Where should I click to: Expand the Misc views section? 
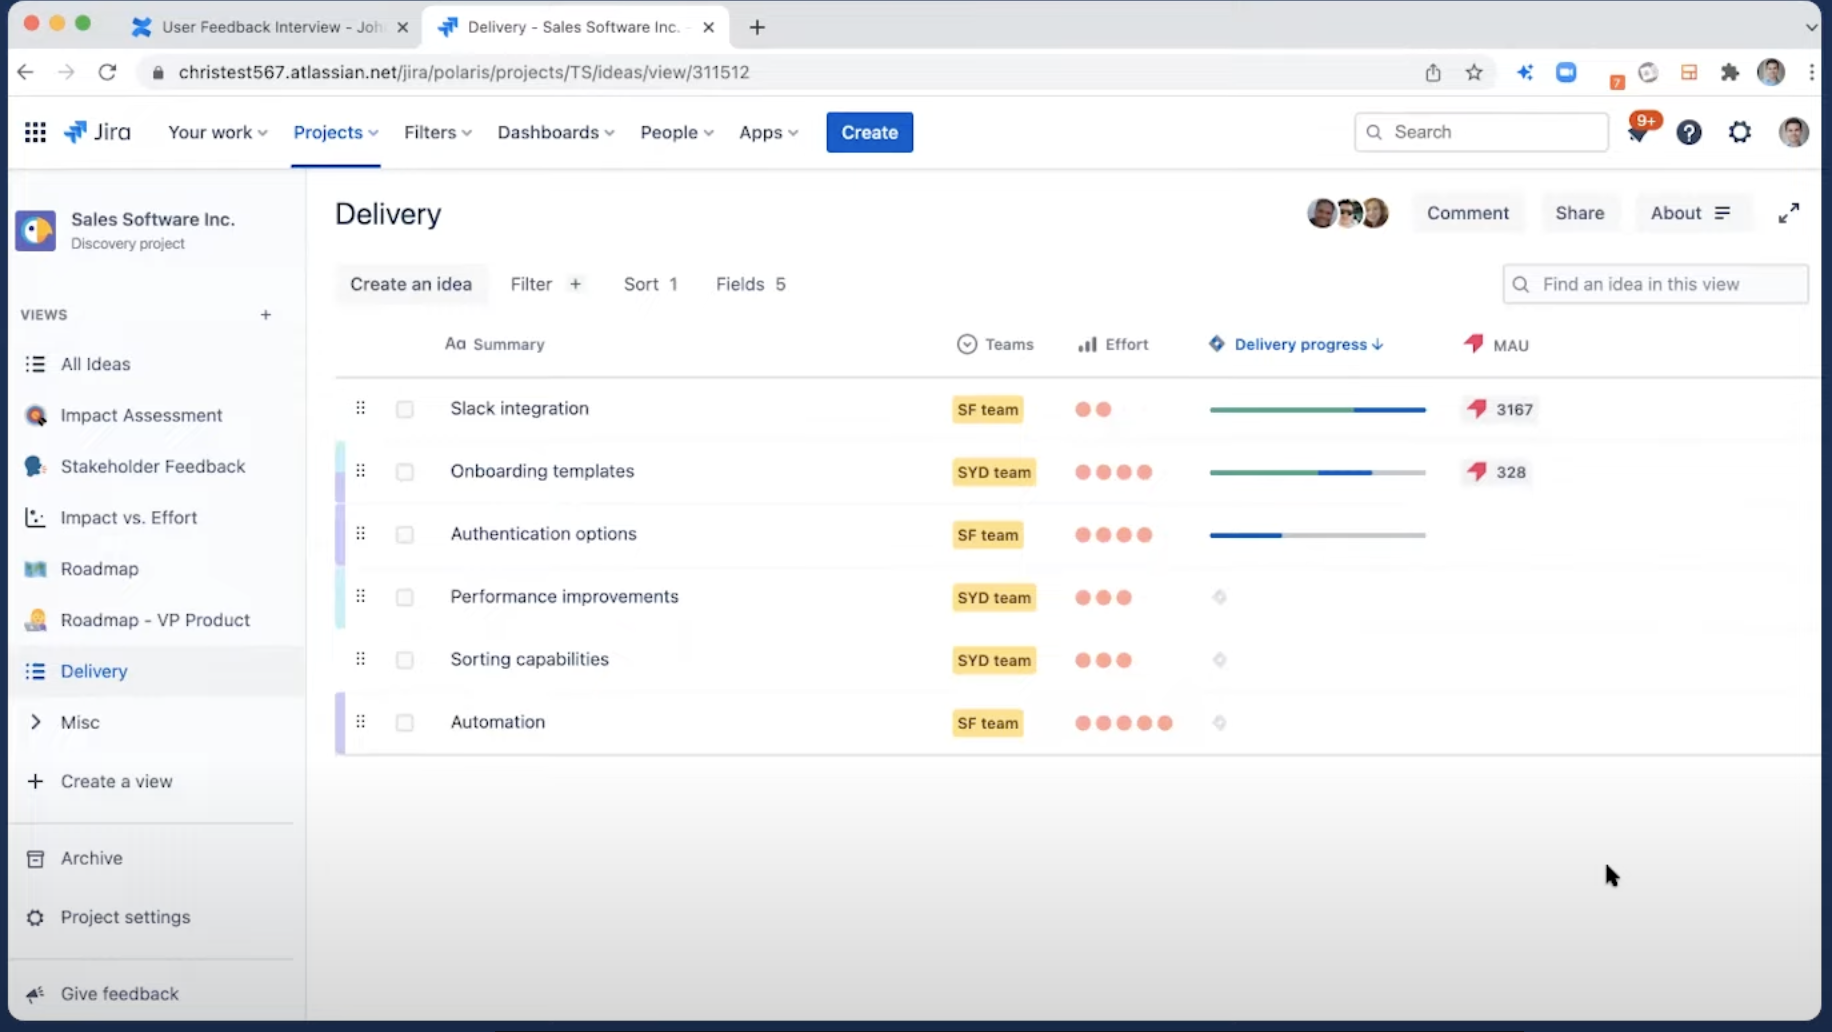[x=36, y=722]
